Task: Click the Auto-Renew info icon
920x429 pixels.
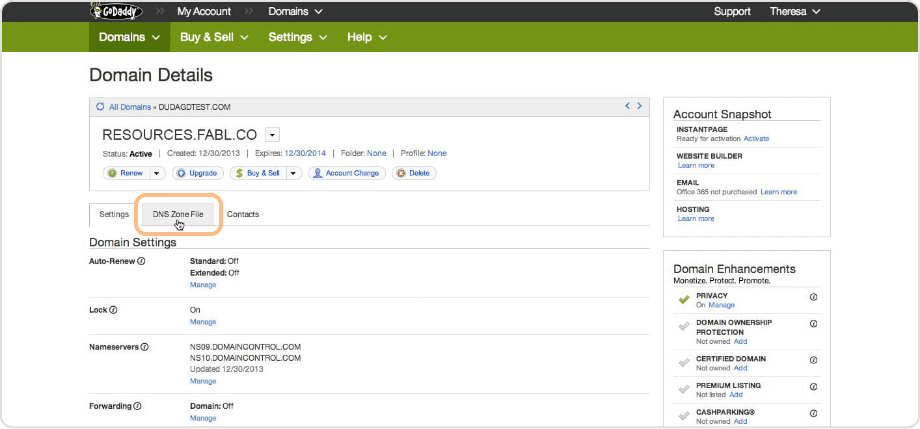Action: pyautogui.click(x=141, y=261)
